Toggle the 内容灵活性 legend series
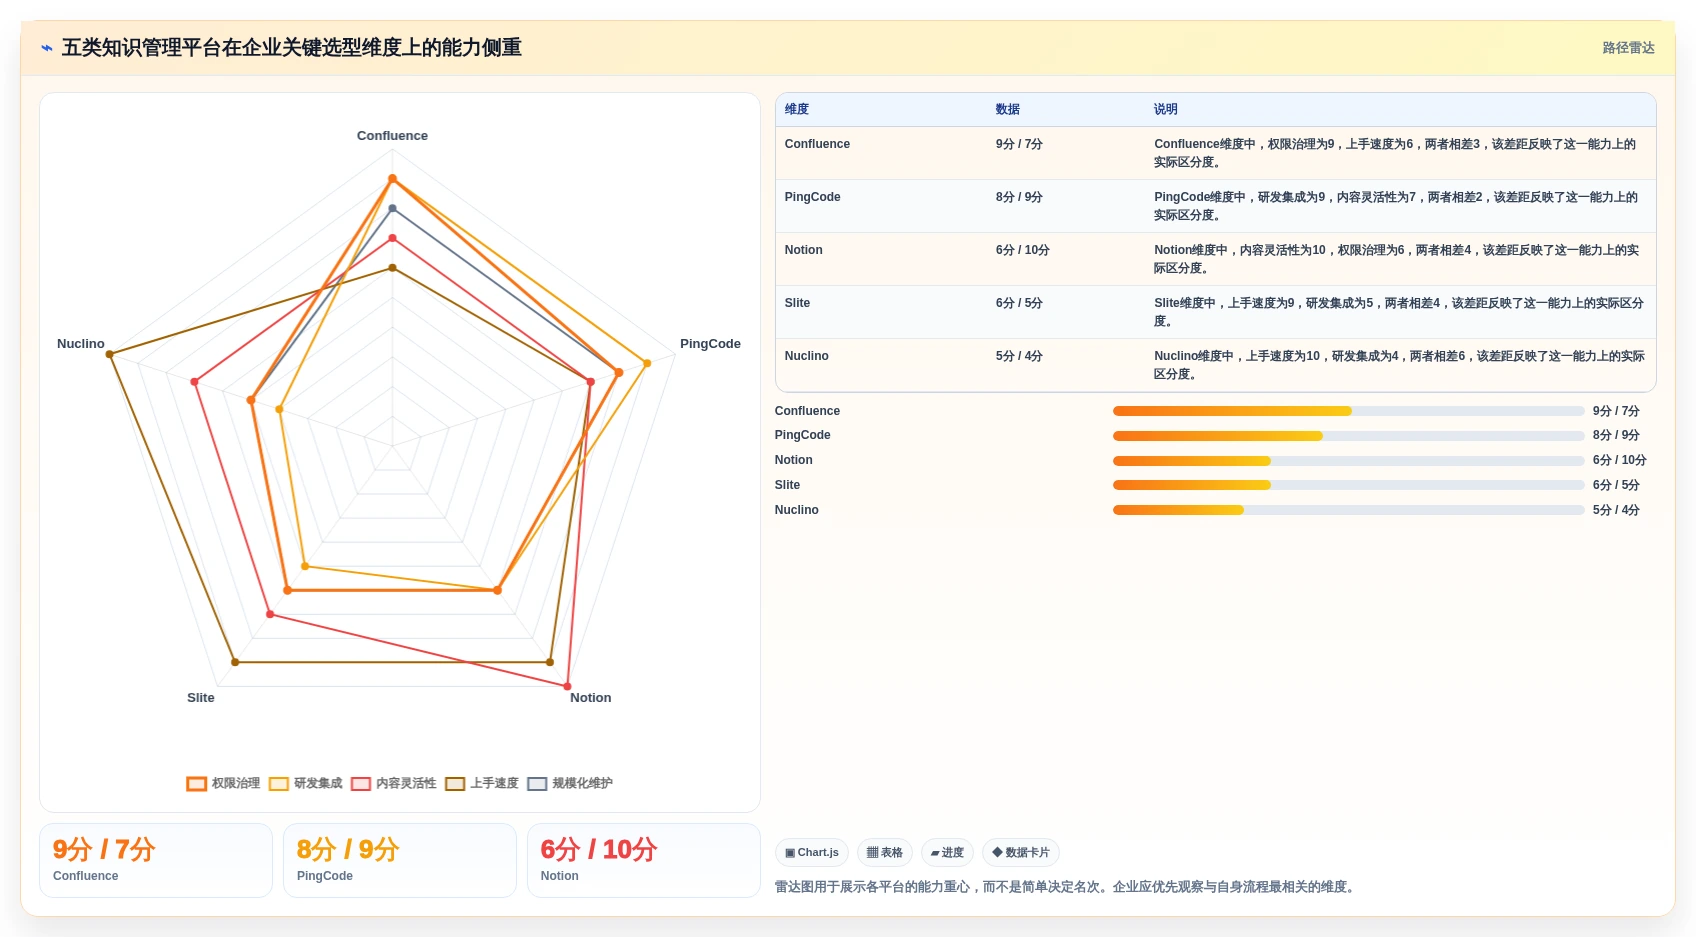1696x937 pixels. coord(394,783)
